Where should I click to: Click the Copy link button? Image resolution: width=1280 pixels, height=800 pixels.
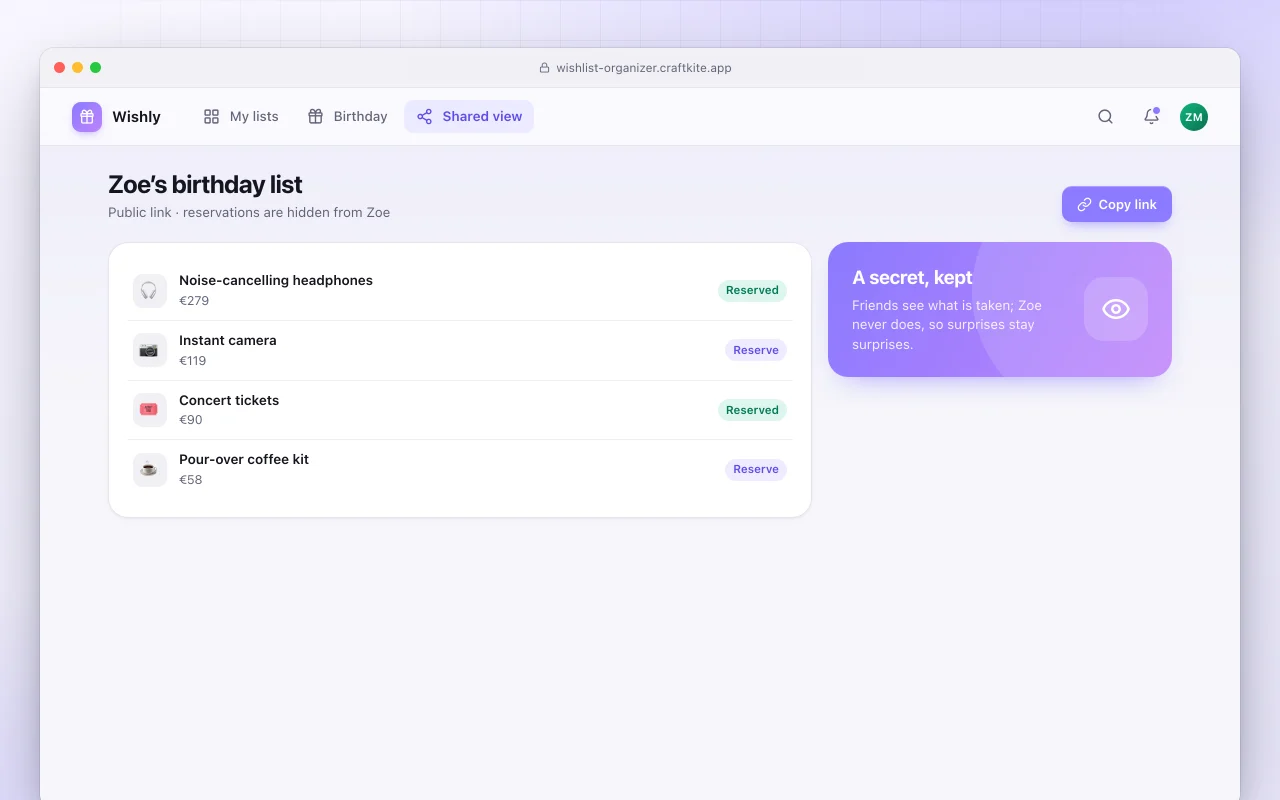tap(1117, 204)
